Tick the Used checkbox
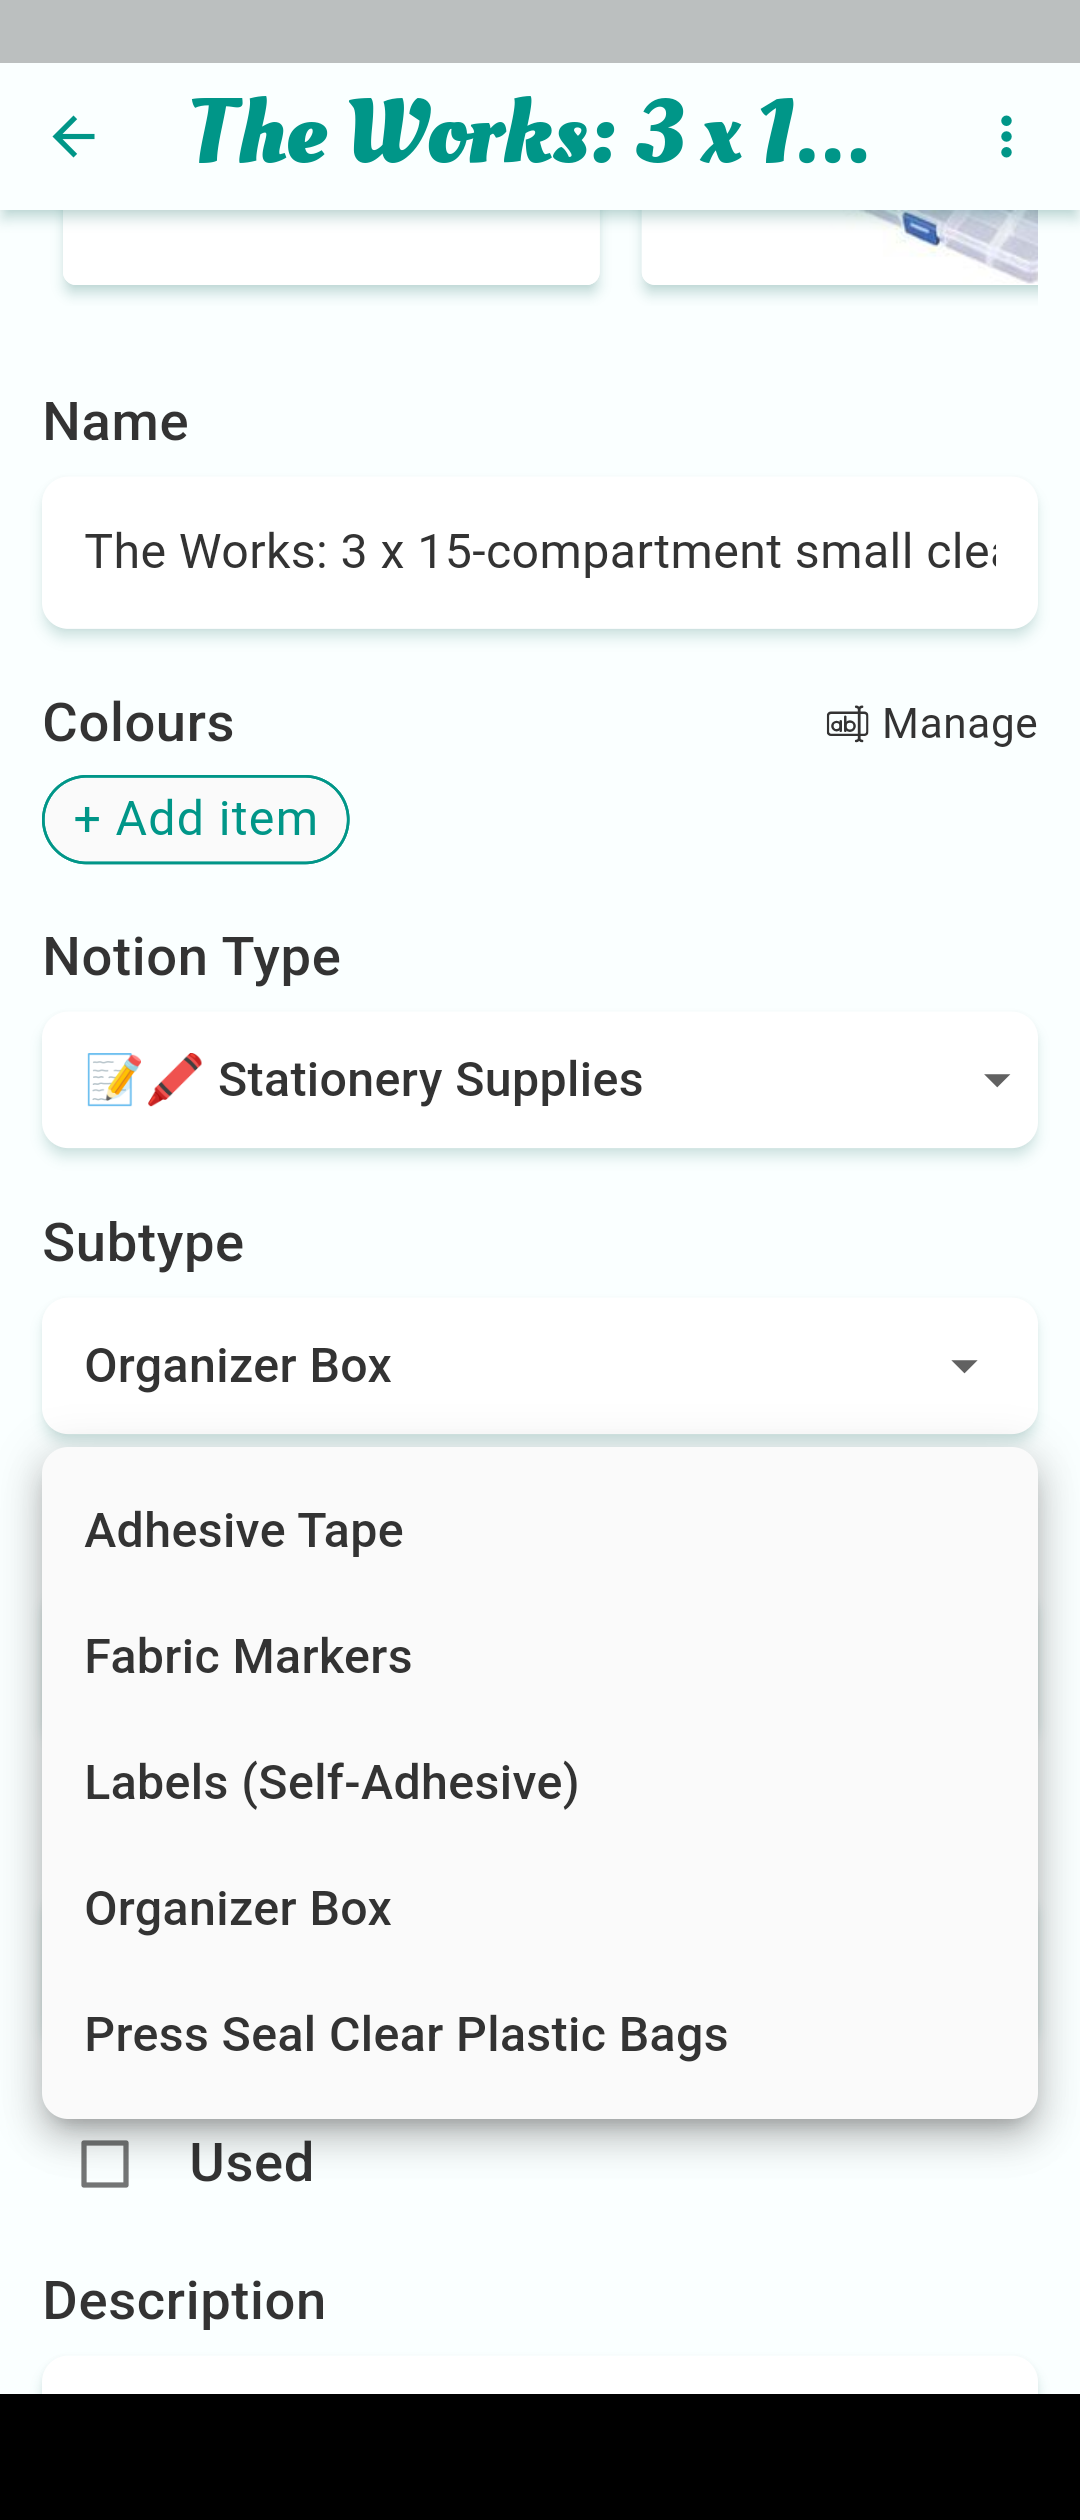The width and height of the screenshot is (1080, 2520). coord(105,2164)
